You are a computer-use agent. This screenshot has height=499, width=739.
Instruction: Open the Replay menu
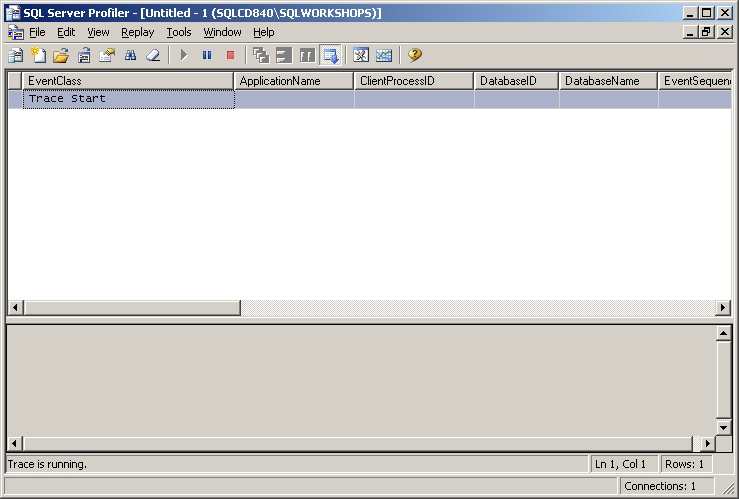tap(138, 33)
